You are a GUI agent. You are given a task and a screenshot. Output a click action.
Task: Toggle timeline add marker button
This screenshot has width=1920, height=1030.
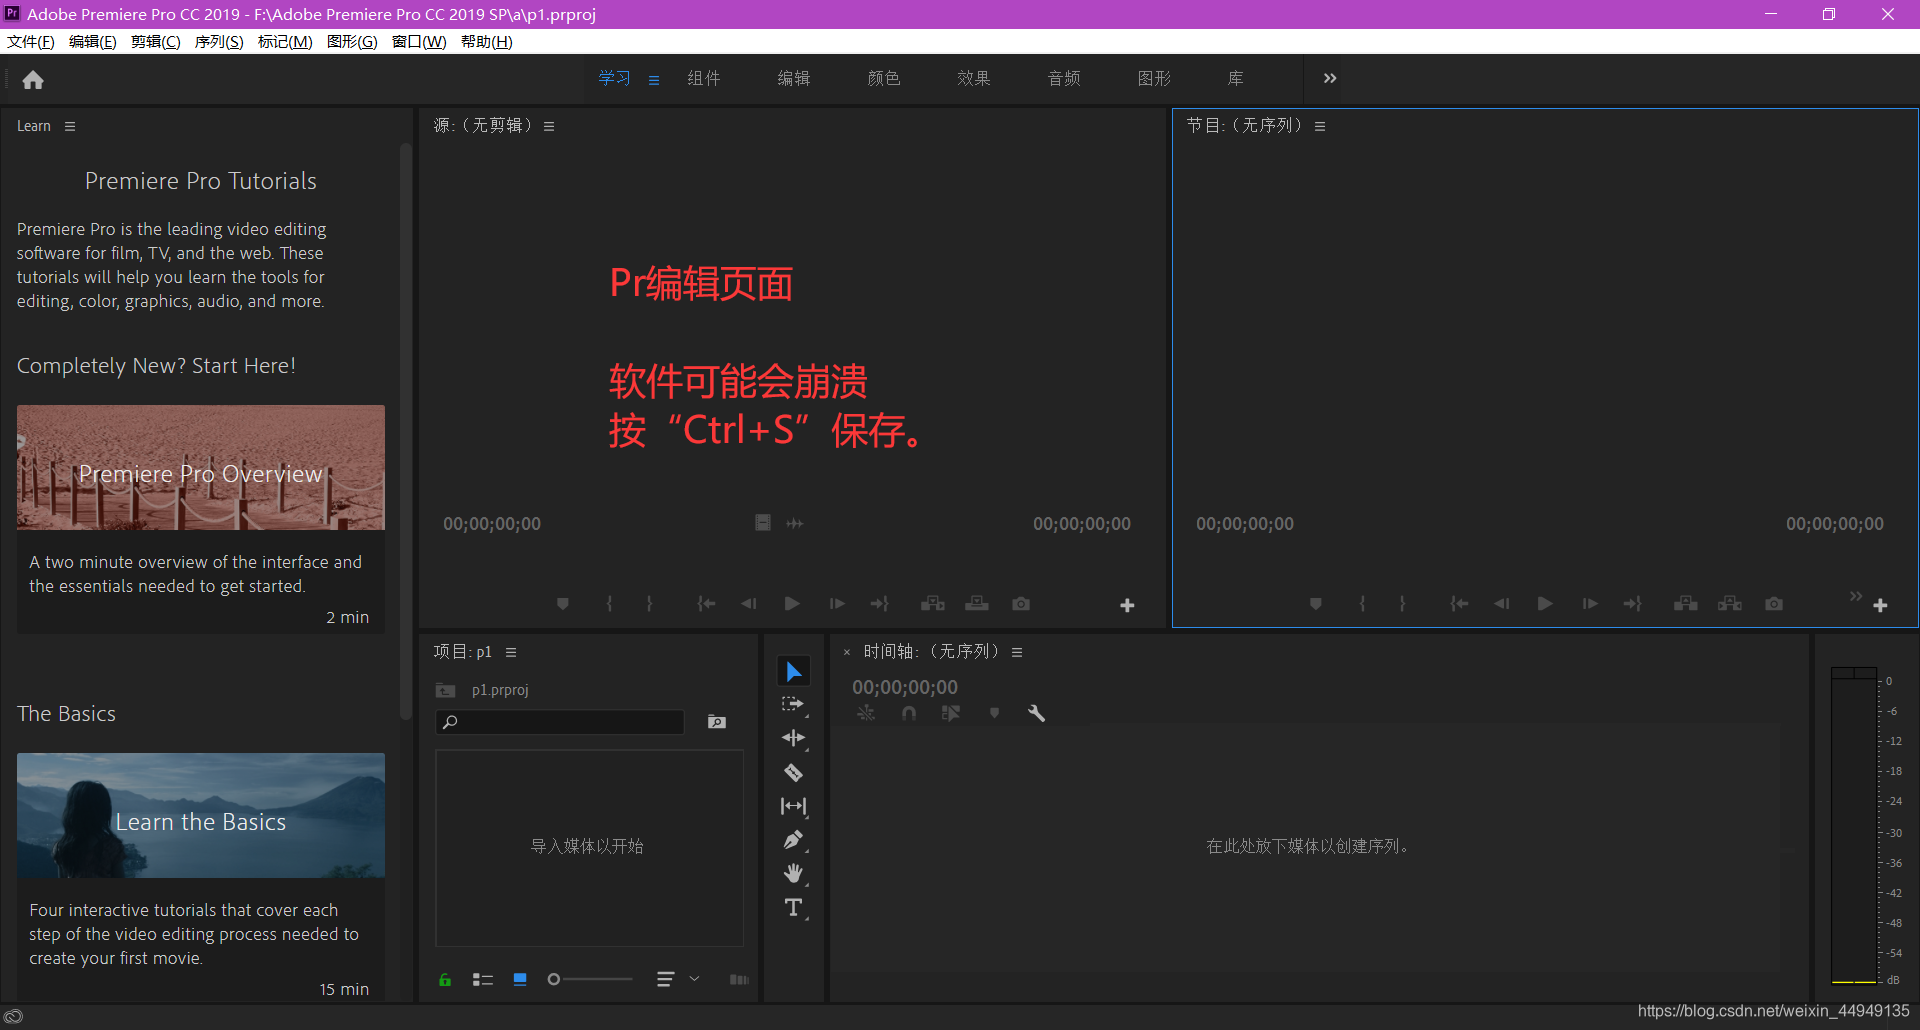pyautogui.click(x=994, y=713)
